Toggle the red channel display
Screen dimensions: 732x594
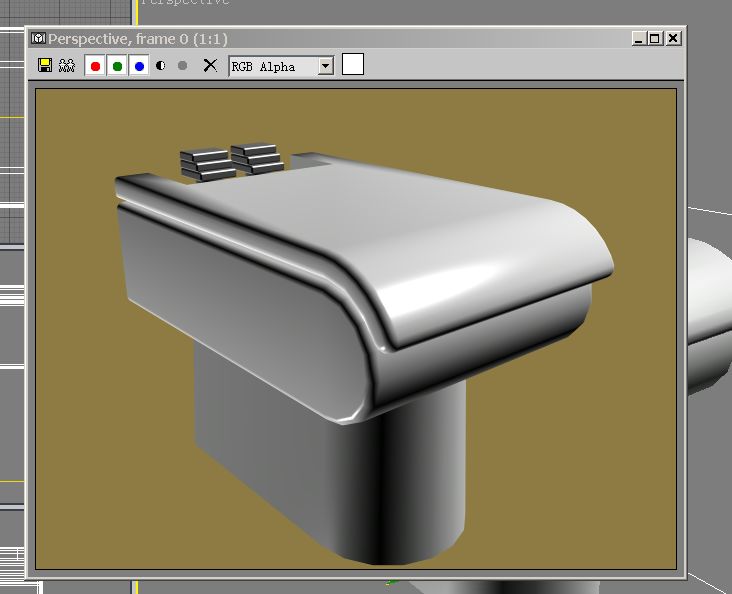(95, 66)
